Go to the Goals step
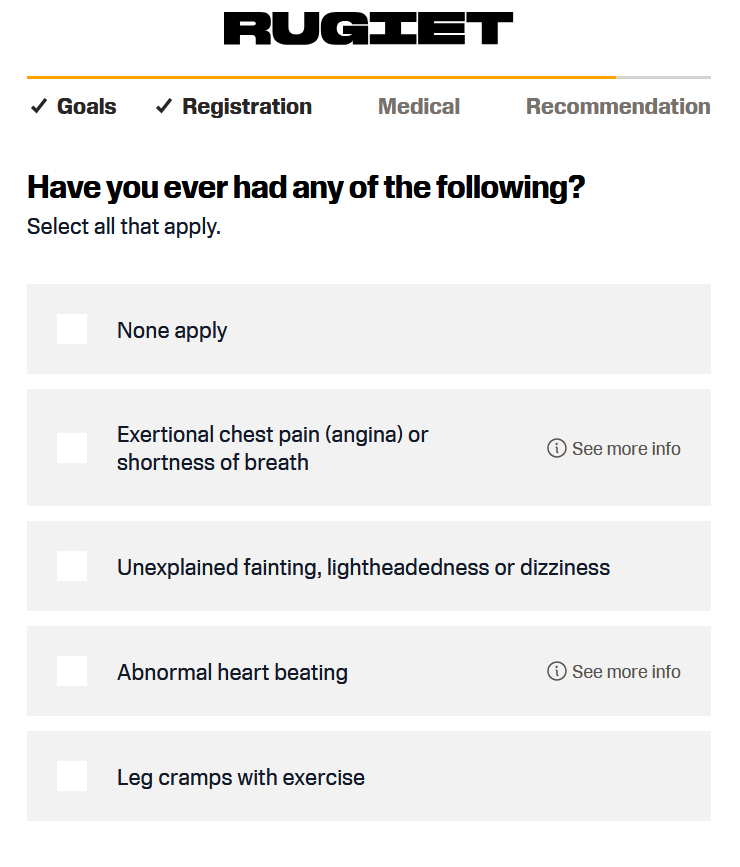Image resolution: width=740 pixels, height=867 pixels. (x=86, y=106)
